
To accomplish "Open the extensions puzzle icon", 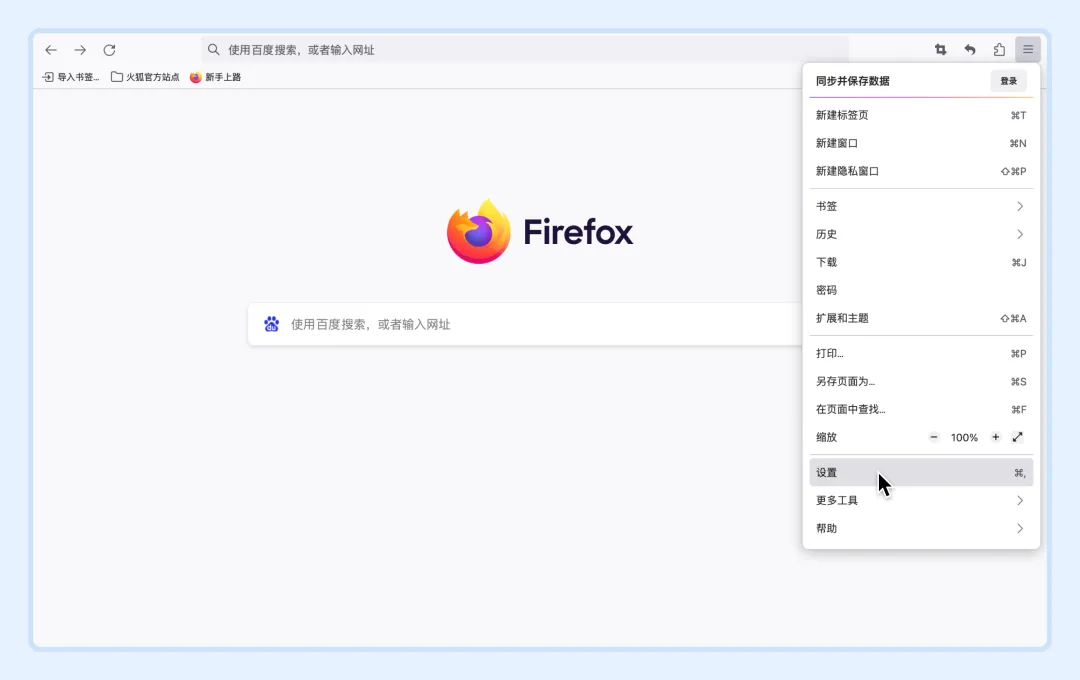I will click(x=999, y=50).
